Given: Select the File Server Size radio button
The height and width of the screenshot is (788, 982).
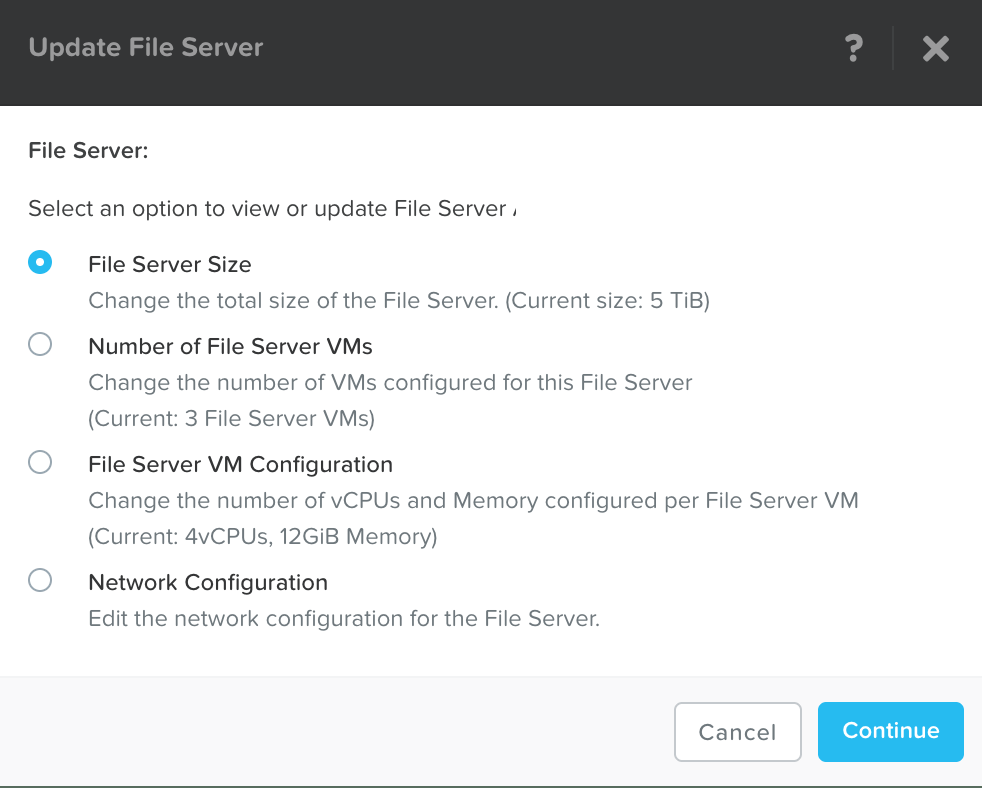Looking at the screenshot, I should point(40,264).
